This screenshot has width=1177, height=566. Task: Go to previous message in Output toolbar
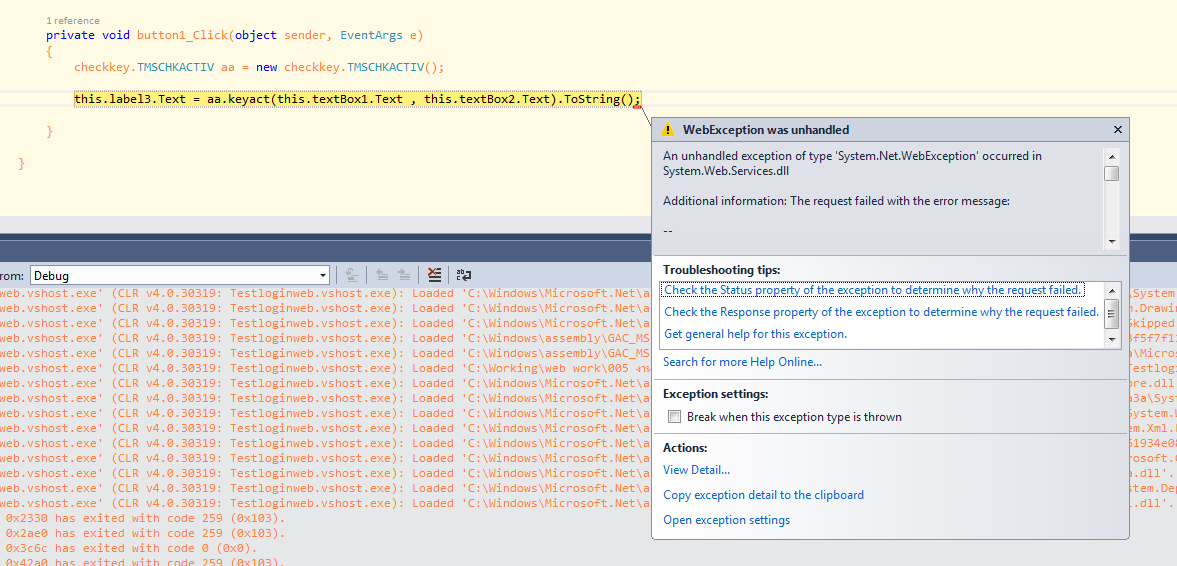(x=381, y=275)
